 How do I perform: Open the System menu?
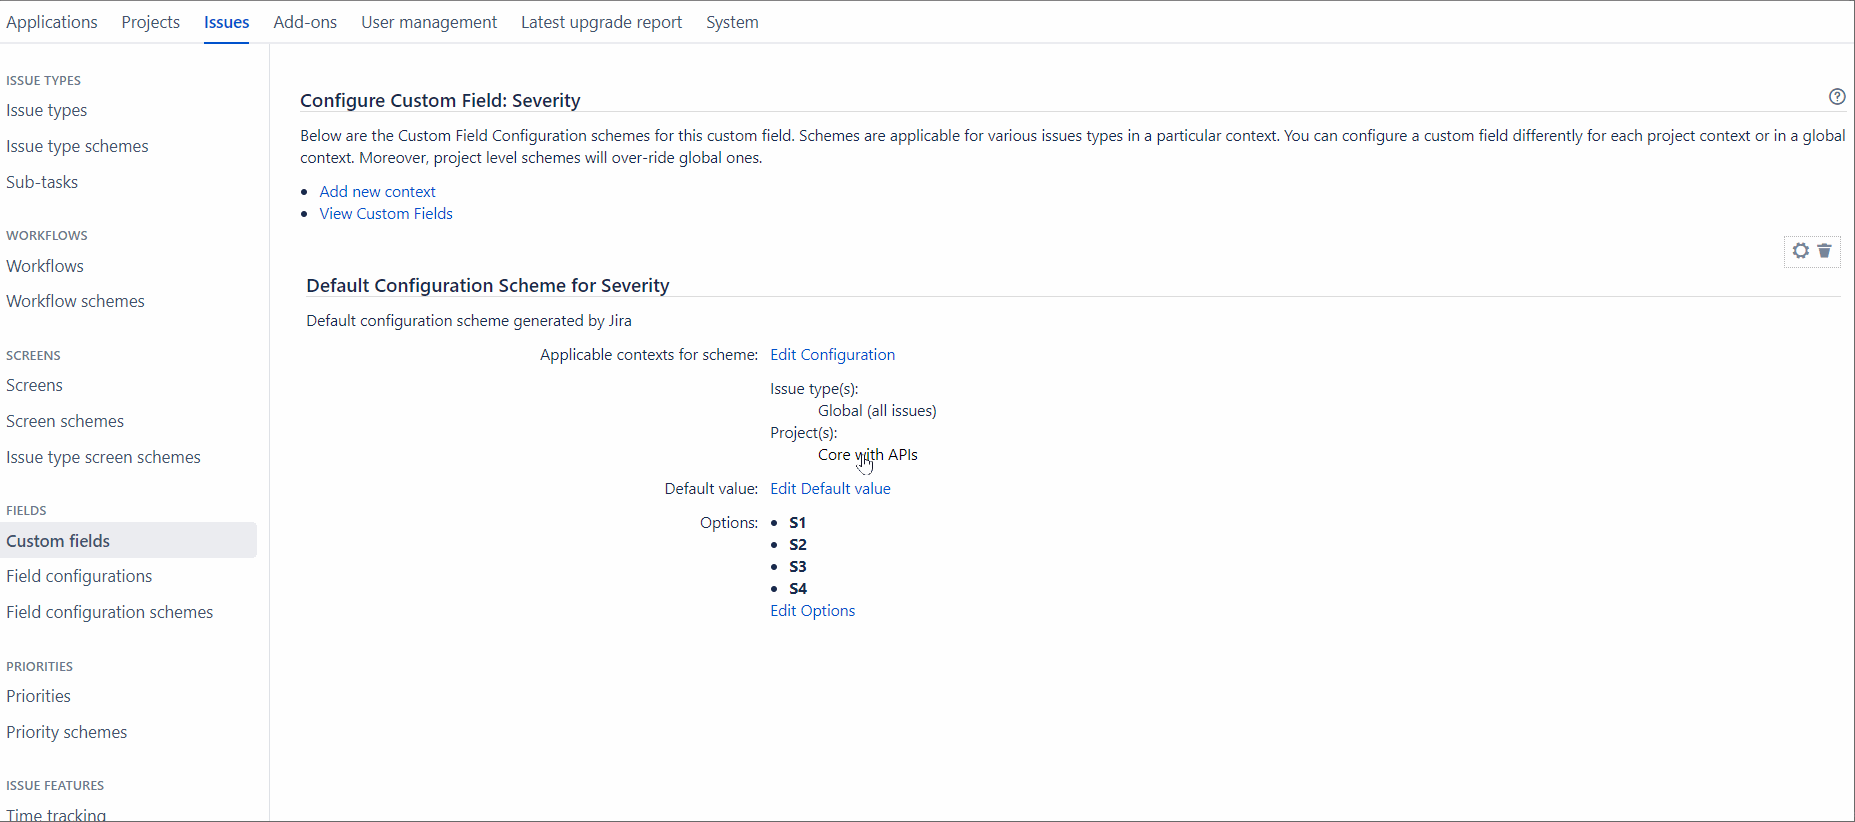tap(731, 21)
